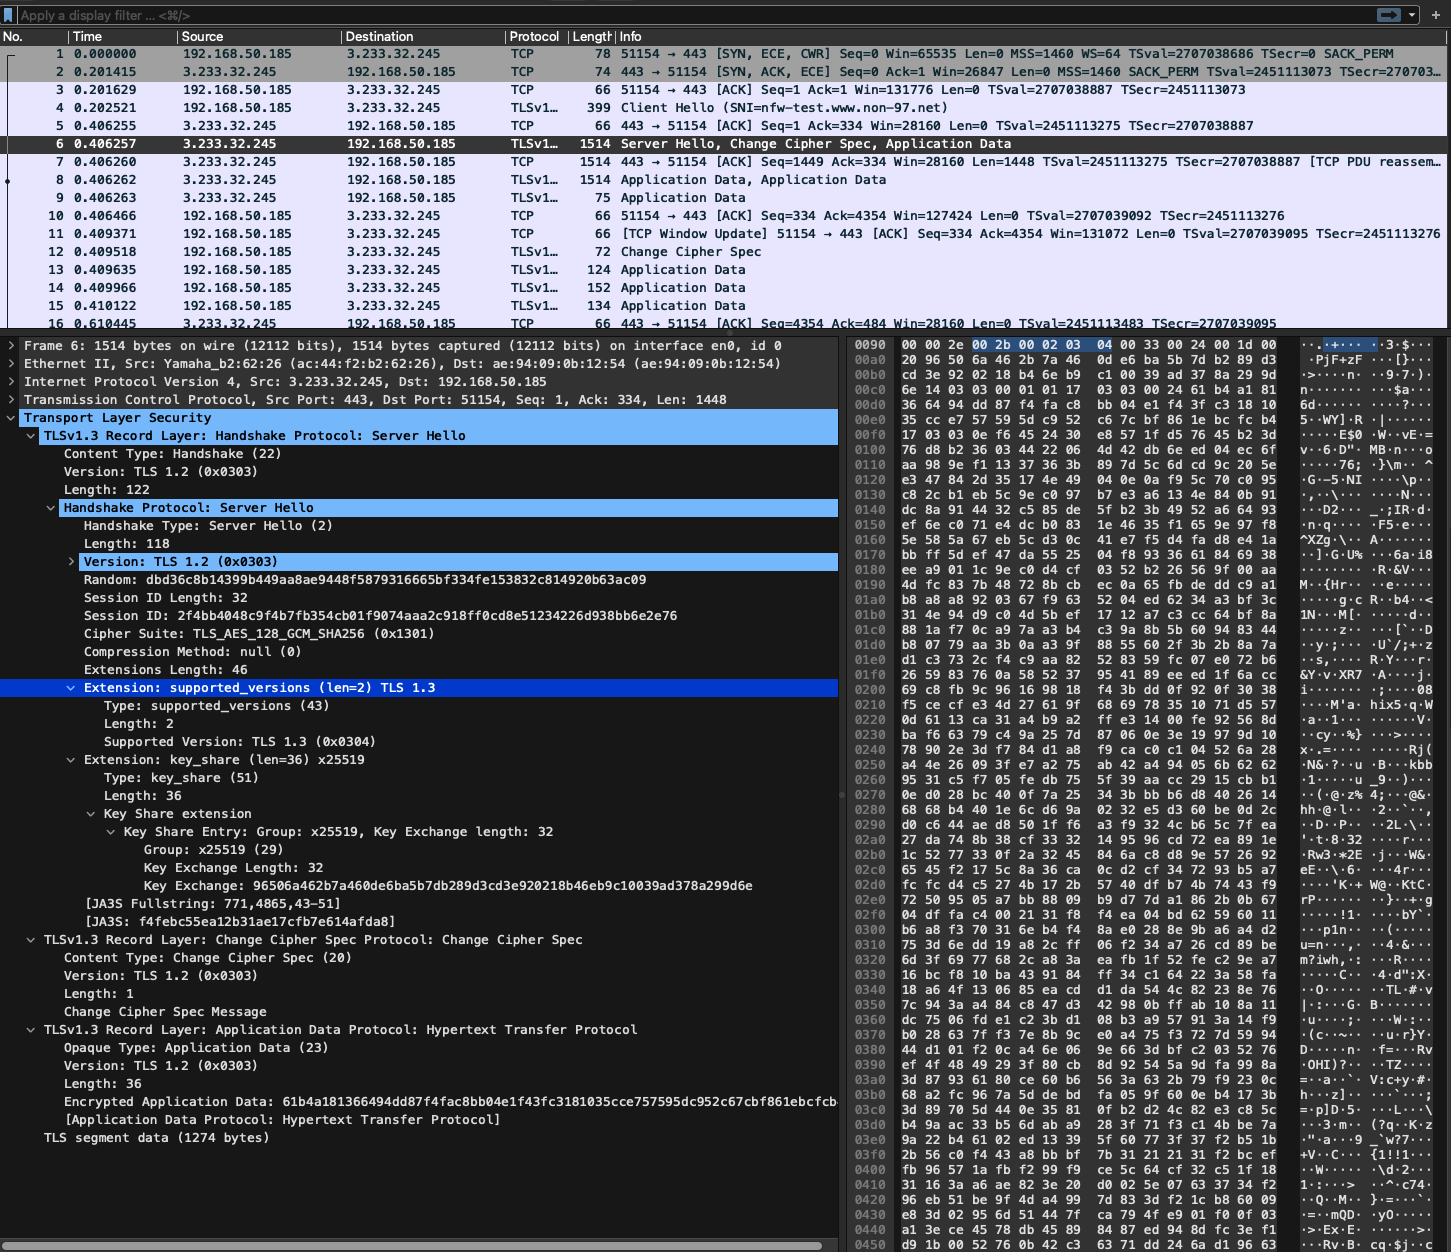Select the JA3S hash line
This screenshot has height=1252, width=1451.
point(240,922)
